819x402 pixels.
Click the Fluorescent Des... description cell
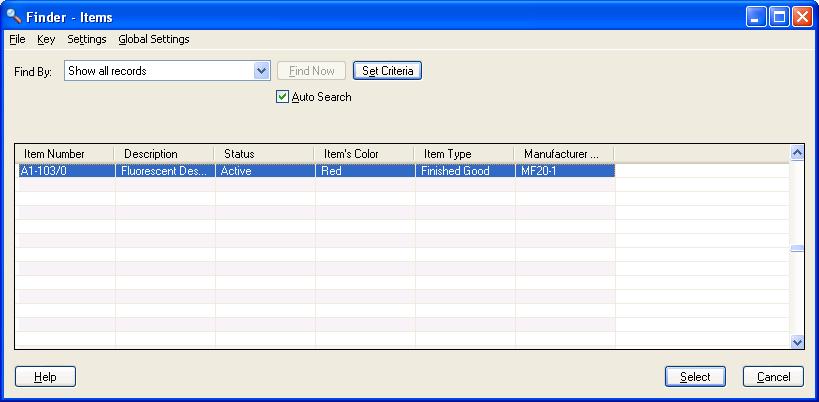point(165,171)
